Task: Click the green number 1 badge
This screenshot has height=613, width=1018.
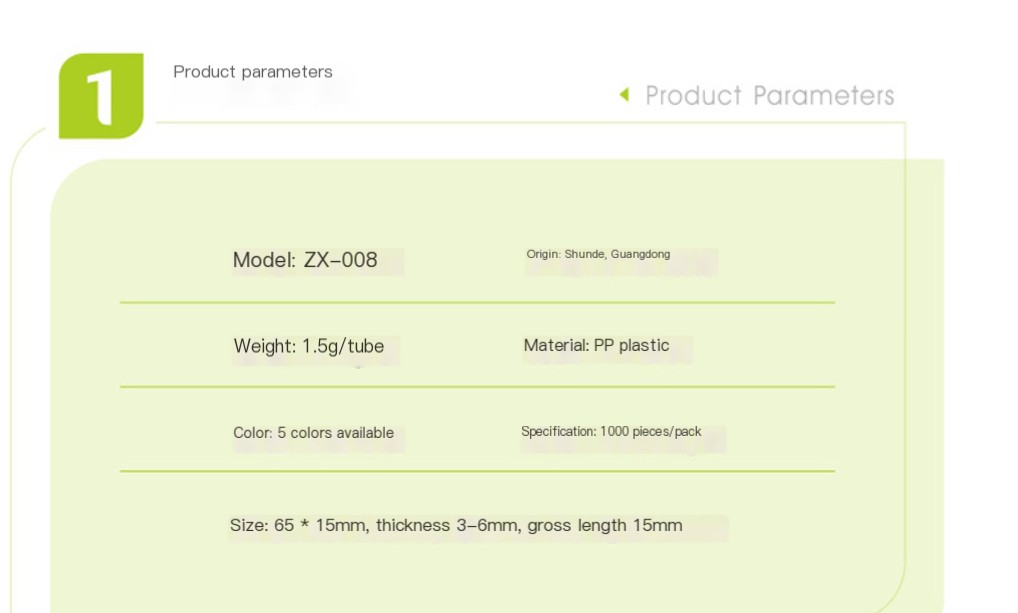Action: 101,96
